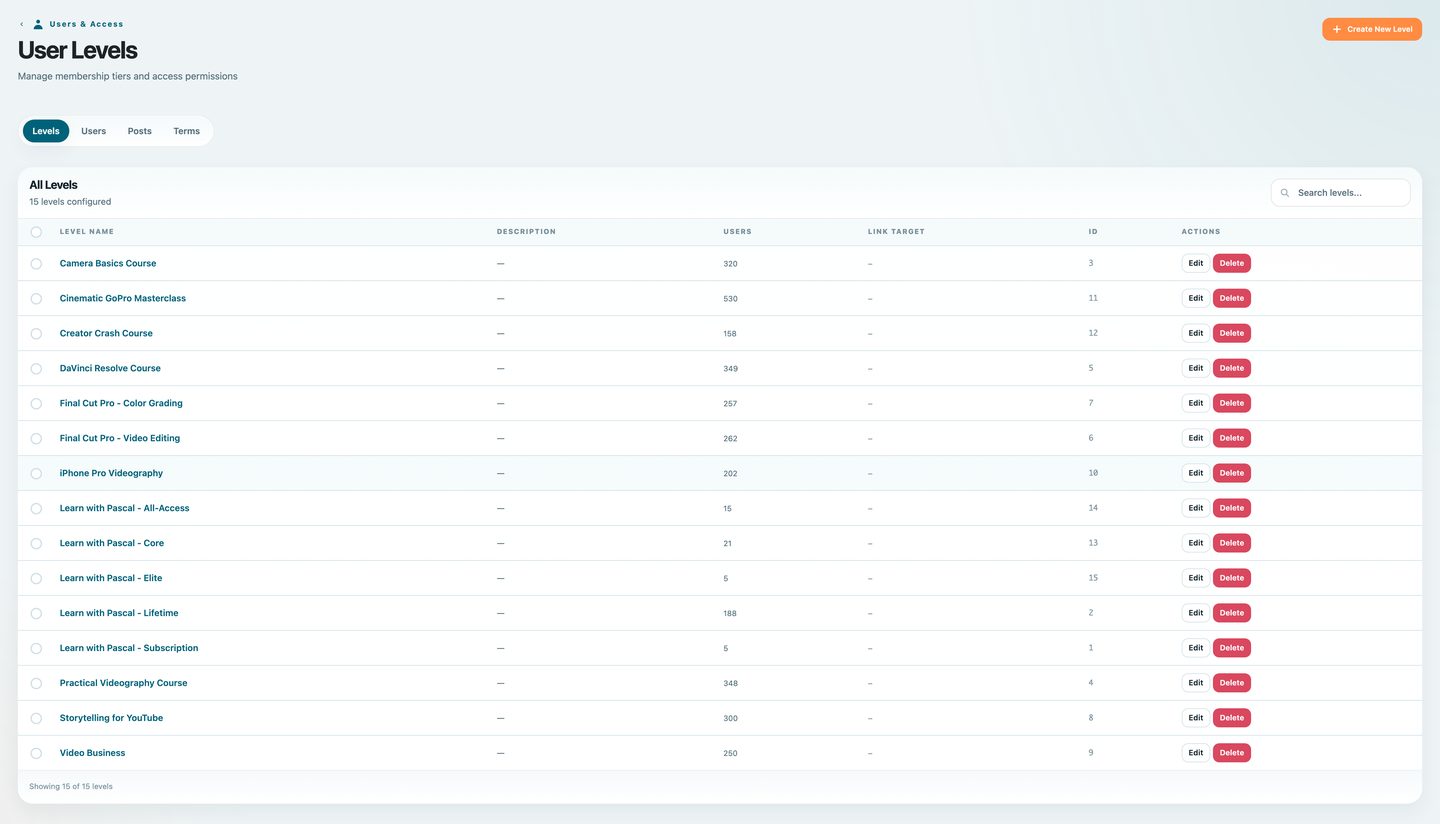Viewport: 1440px width, 824px height.
Task: Switch to the Users tab
Action: pyautogui.click(x=93, y=131)
